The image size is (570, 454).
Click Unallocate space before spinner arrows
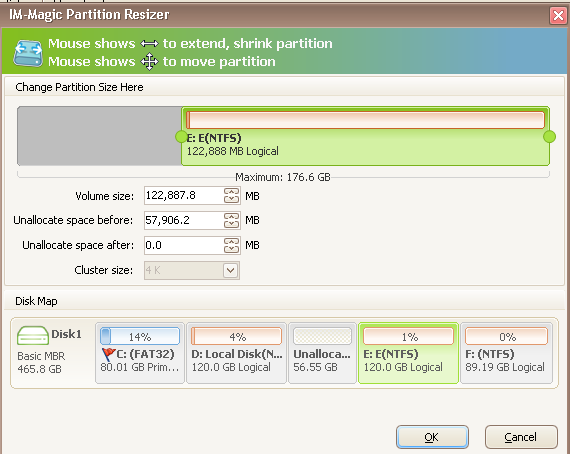pos(231,220)
